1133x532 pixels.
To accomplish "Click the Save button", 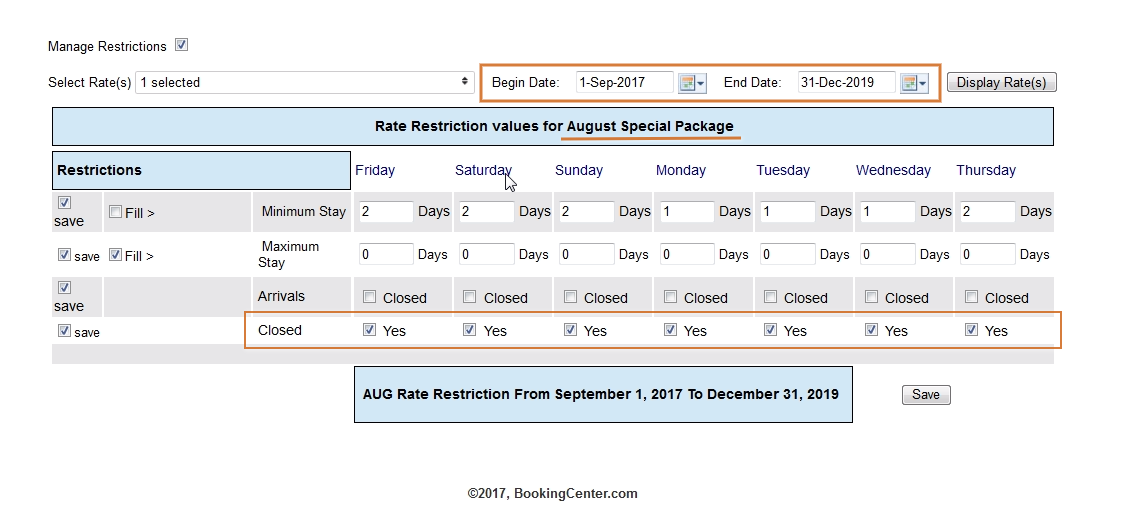I will coord(926,395).
